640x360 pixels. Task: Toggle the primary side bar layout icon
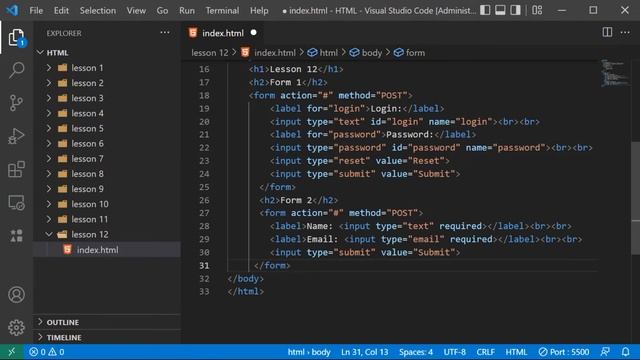point(485,10)
